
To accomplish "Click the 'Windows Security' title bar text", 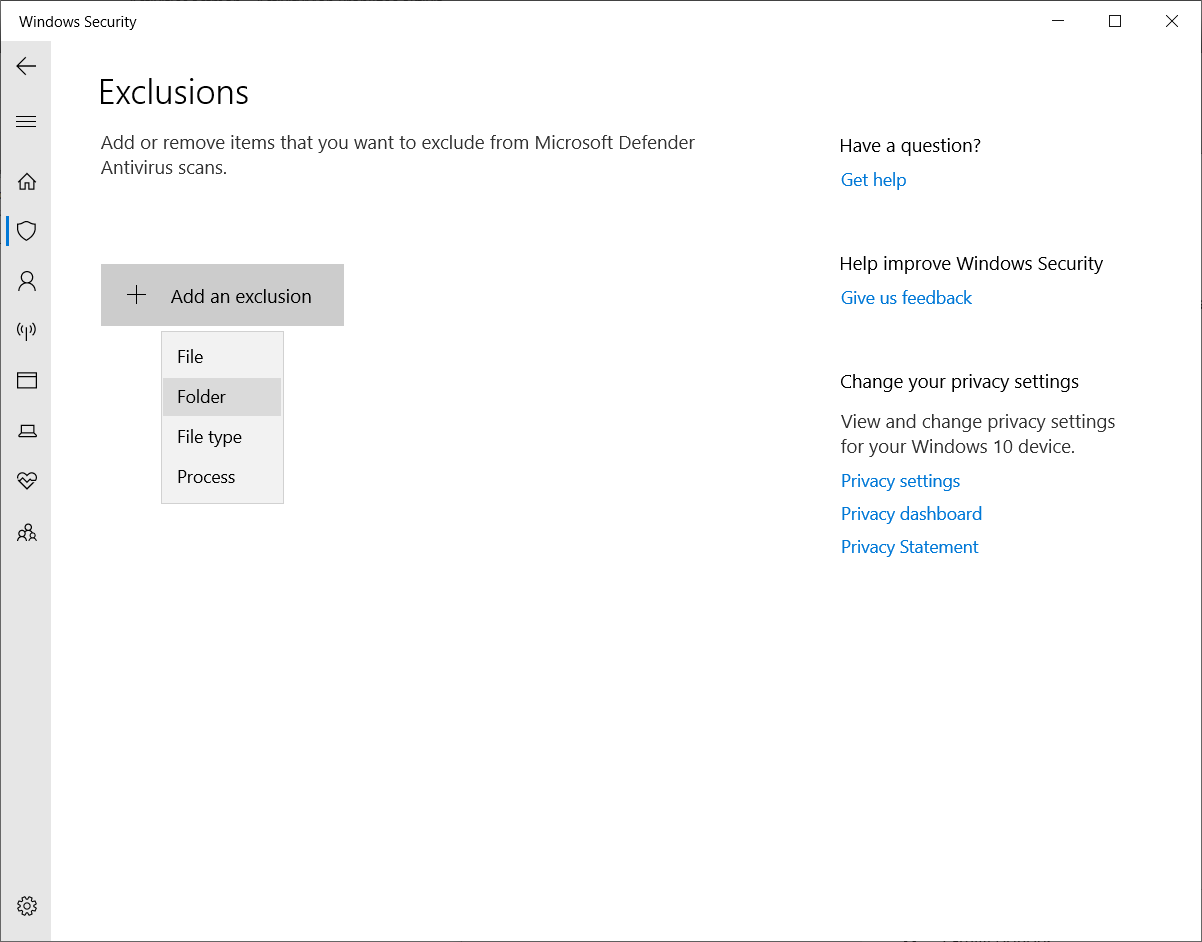I will 78,22.
